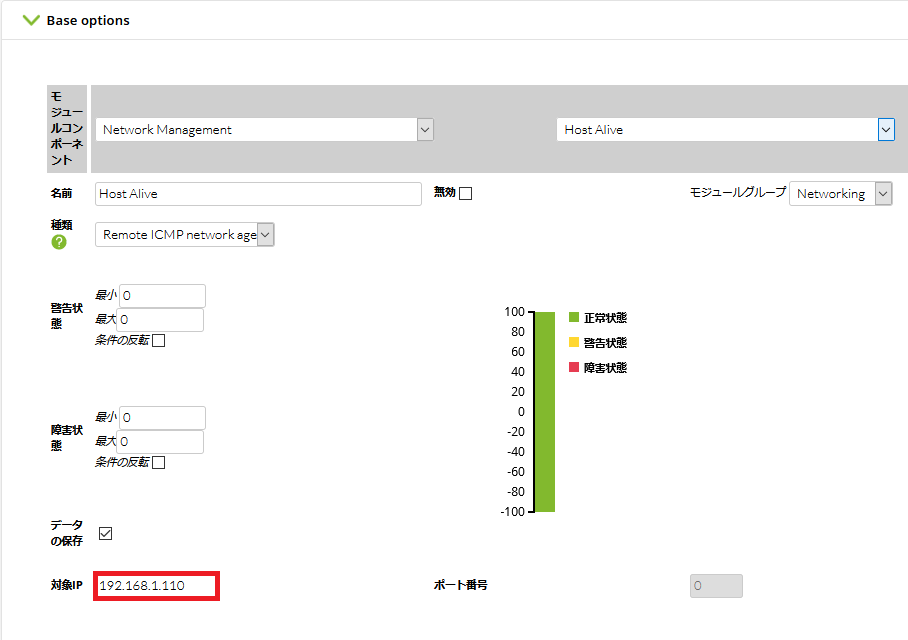Toggle the 無効 disabled checkbox
This screenshot has height=640, width=908.
(x=466, y=193)
